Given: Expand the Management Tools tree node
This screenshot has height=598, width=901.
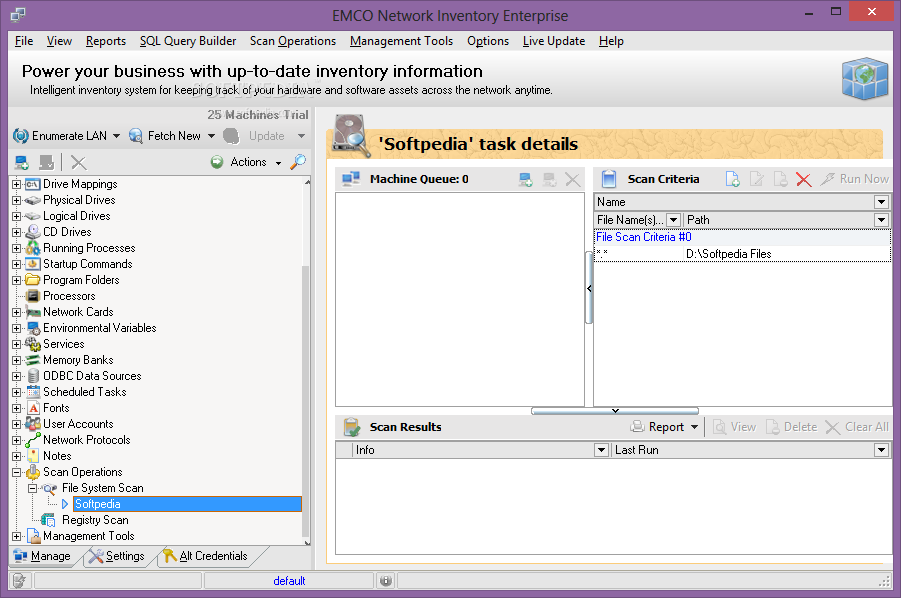Looking at the screenshot, I should [x=16, y=537].
